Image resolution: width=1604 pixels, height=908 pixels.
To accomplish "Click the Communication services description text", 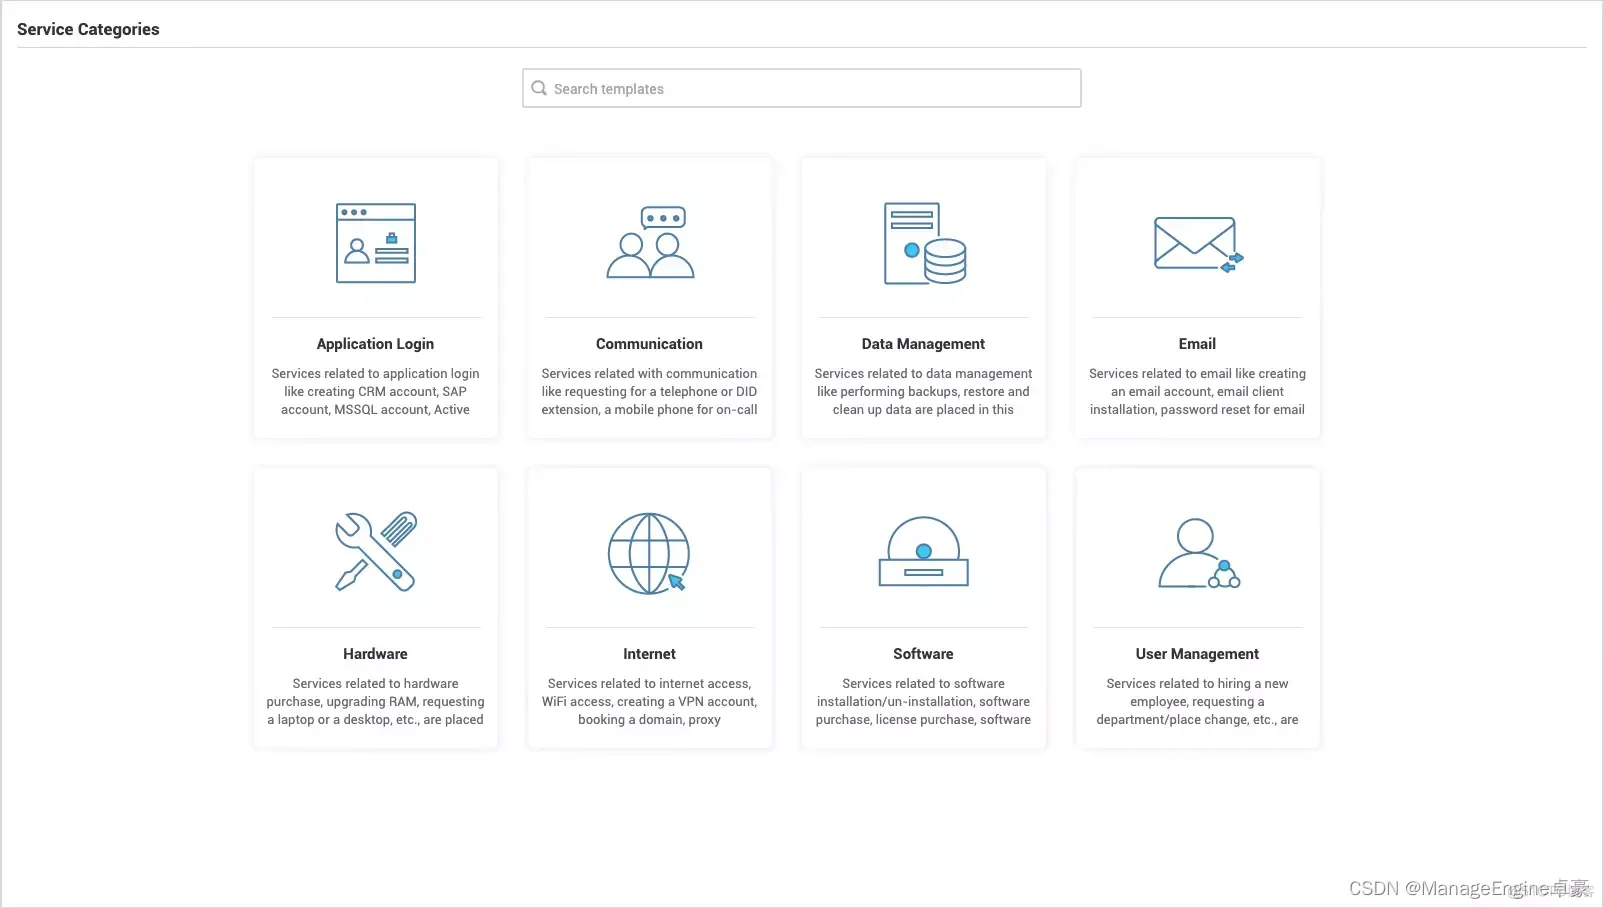I will click(x=649, y=392).
